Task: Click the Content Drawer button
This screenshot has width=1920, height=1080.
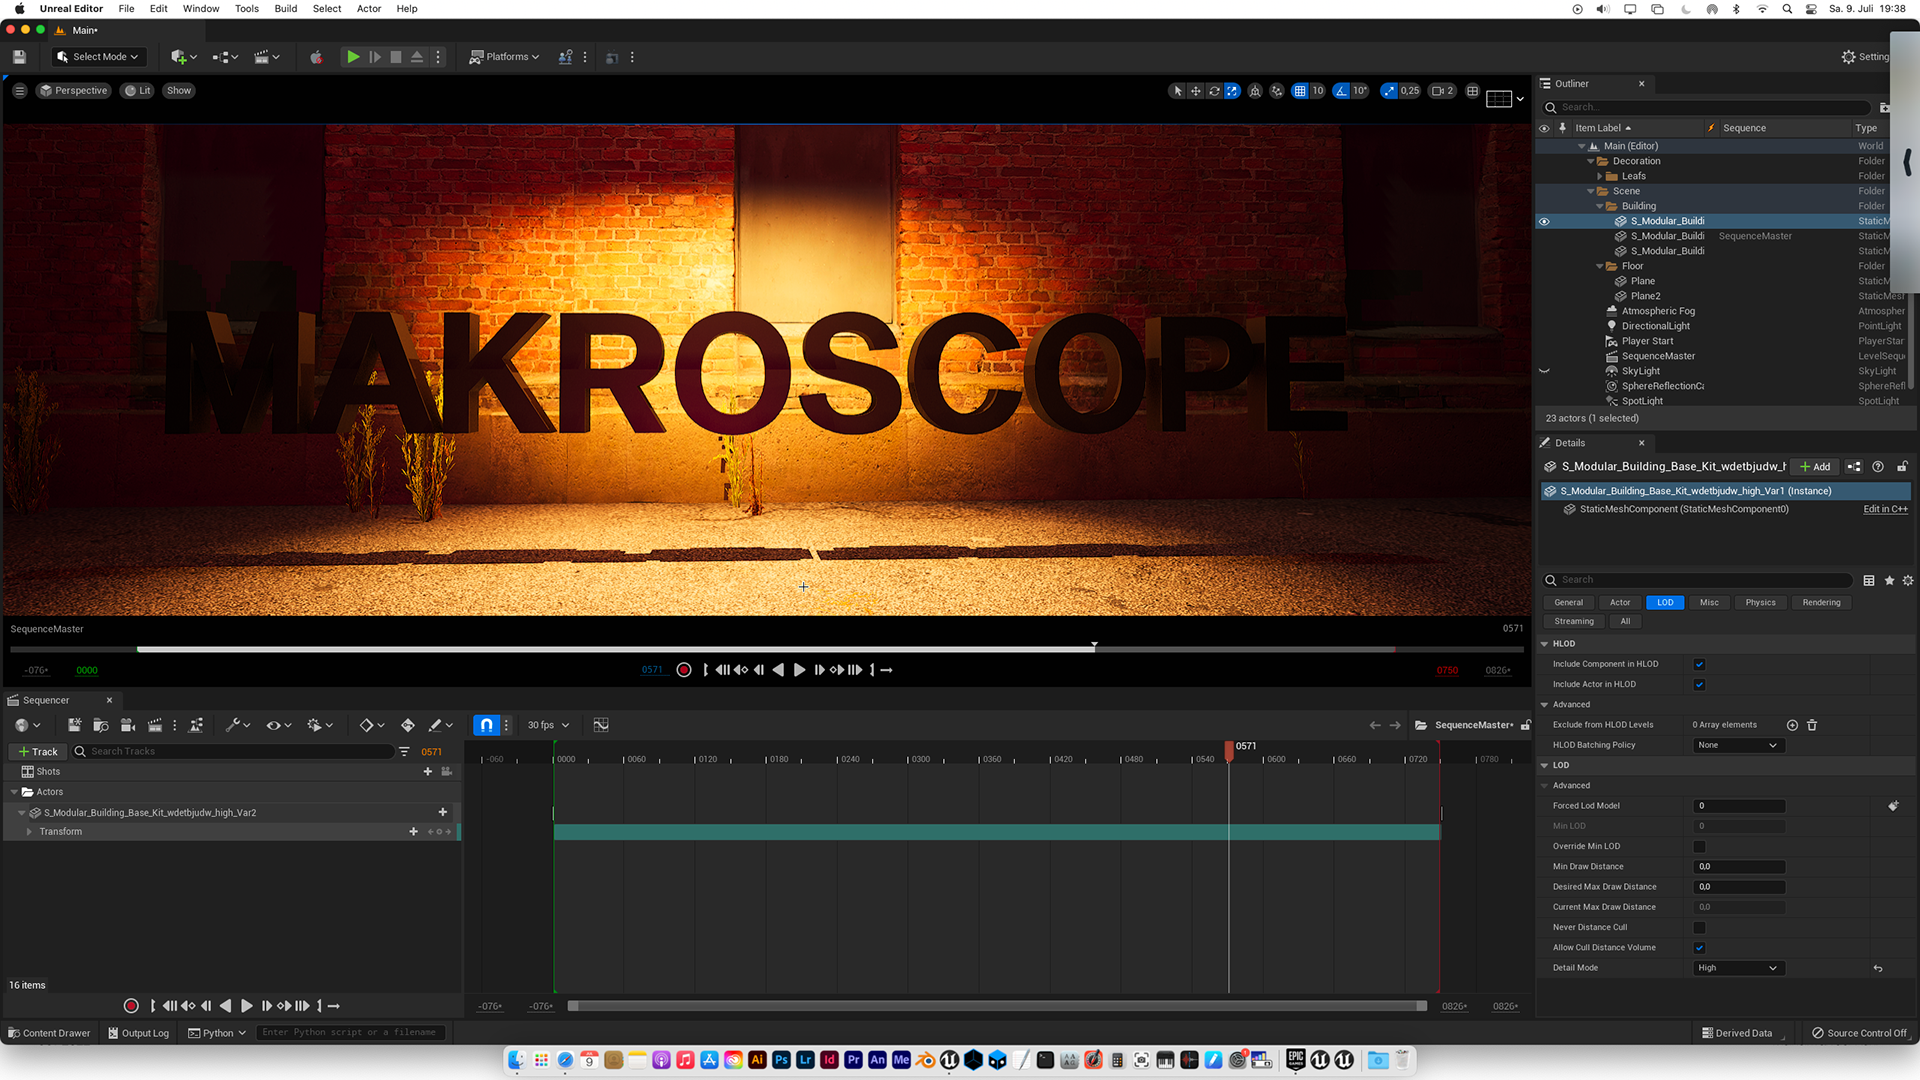Action: (48, 1033)
